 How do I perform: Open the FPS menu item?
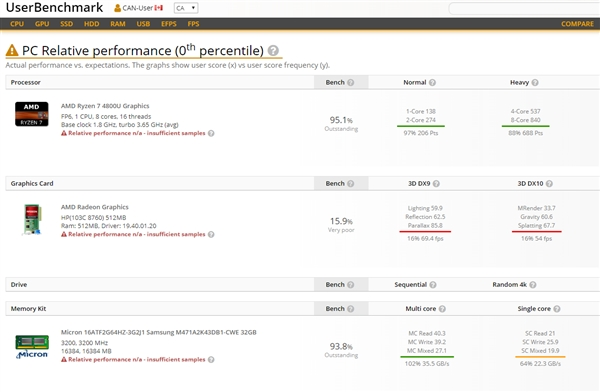(193, 24)
